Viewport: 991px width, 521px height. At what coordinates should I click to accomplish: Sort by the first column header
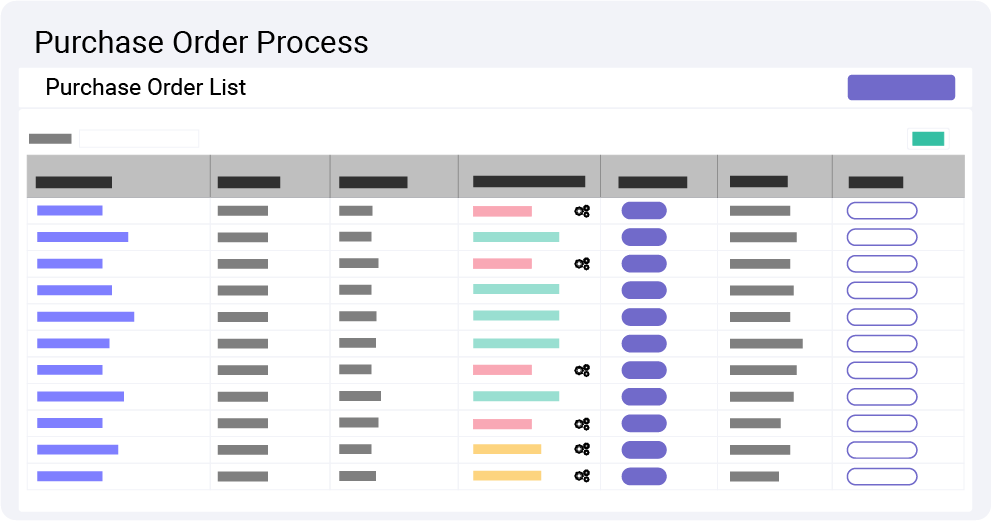pos(73,182)
